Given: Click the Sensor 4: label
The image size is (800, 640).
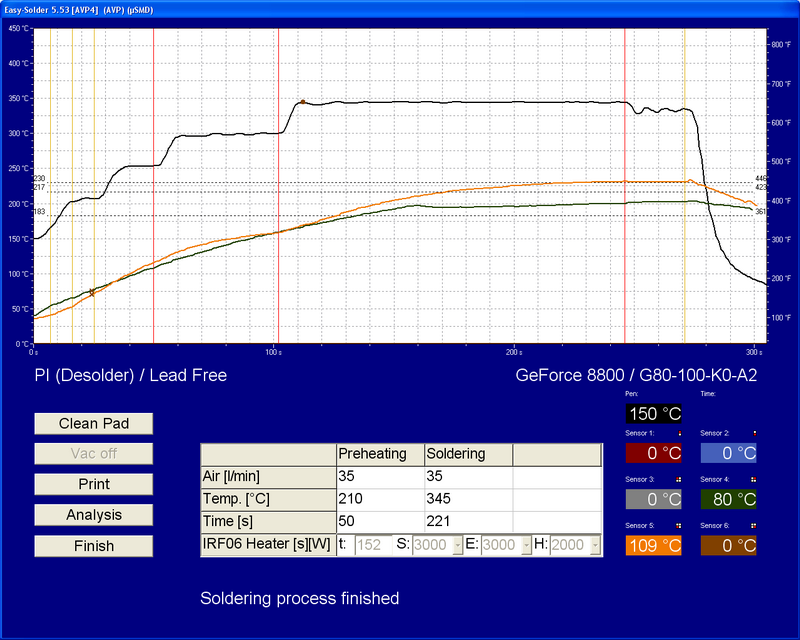Looking at the screenshot, I should click(715, 479).
